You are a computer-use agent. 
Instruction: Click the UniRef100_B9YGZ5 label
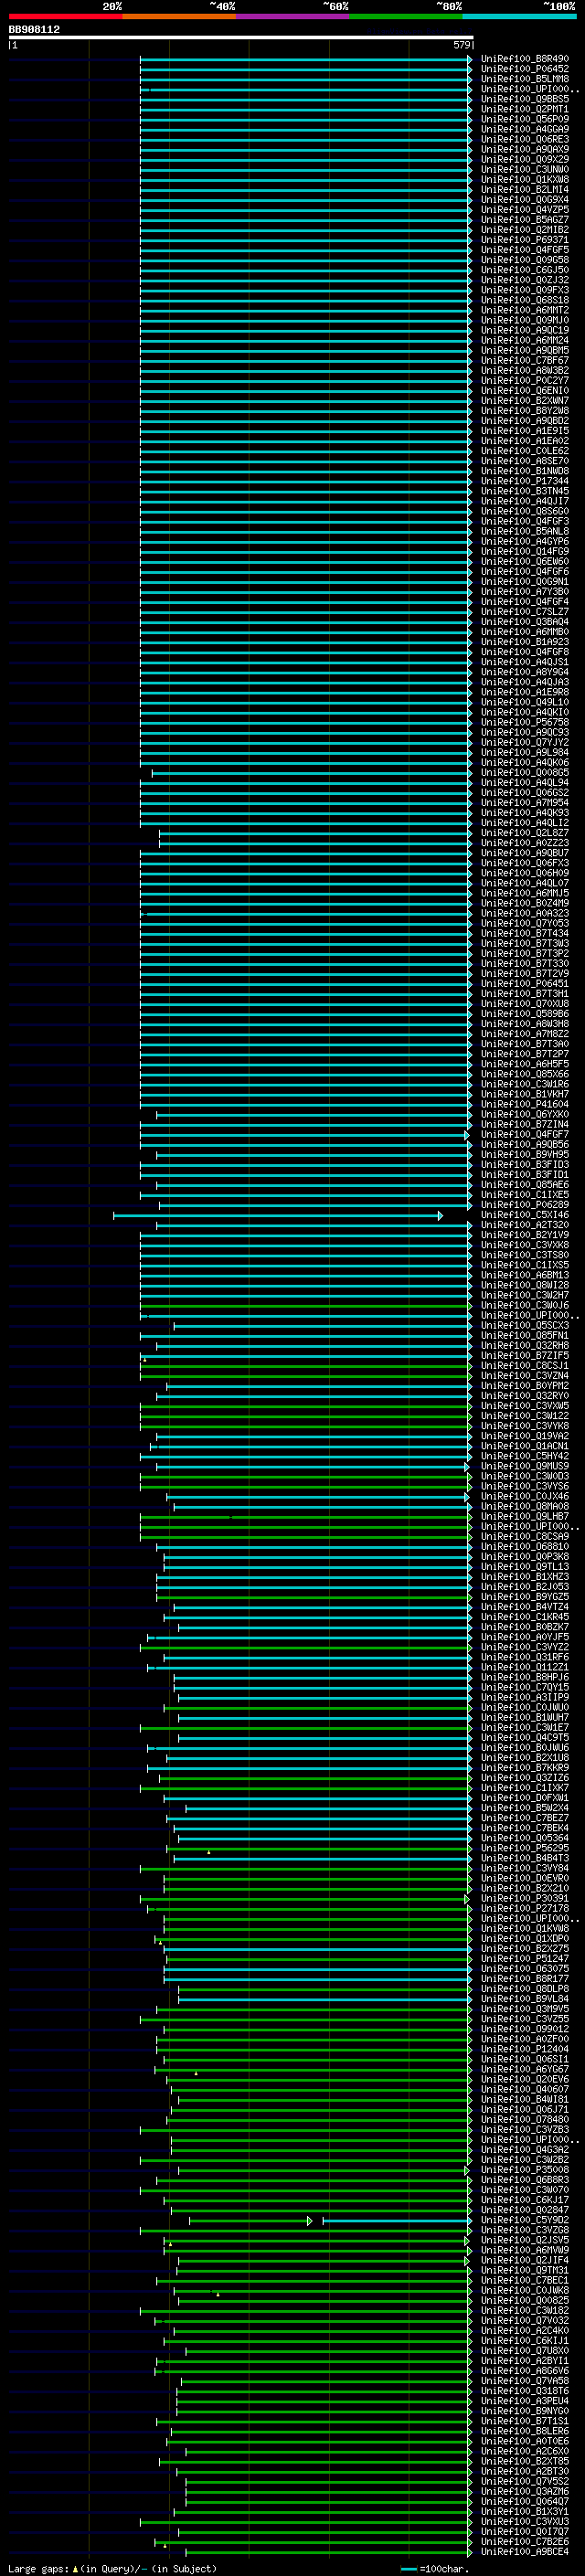click(525, 1596)
